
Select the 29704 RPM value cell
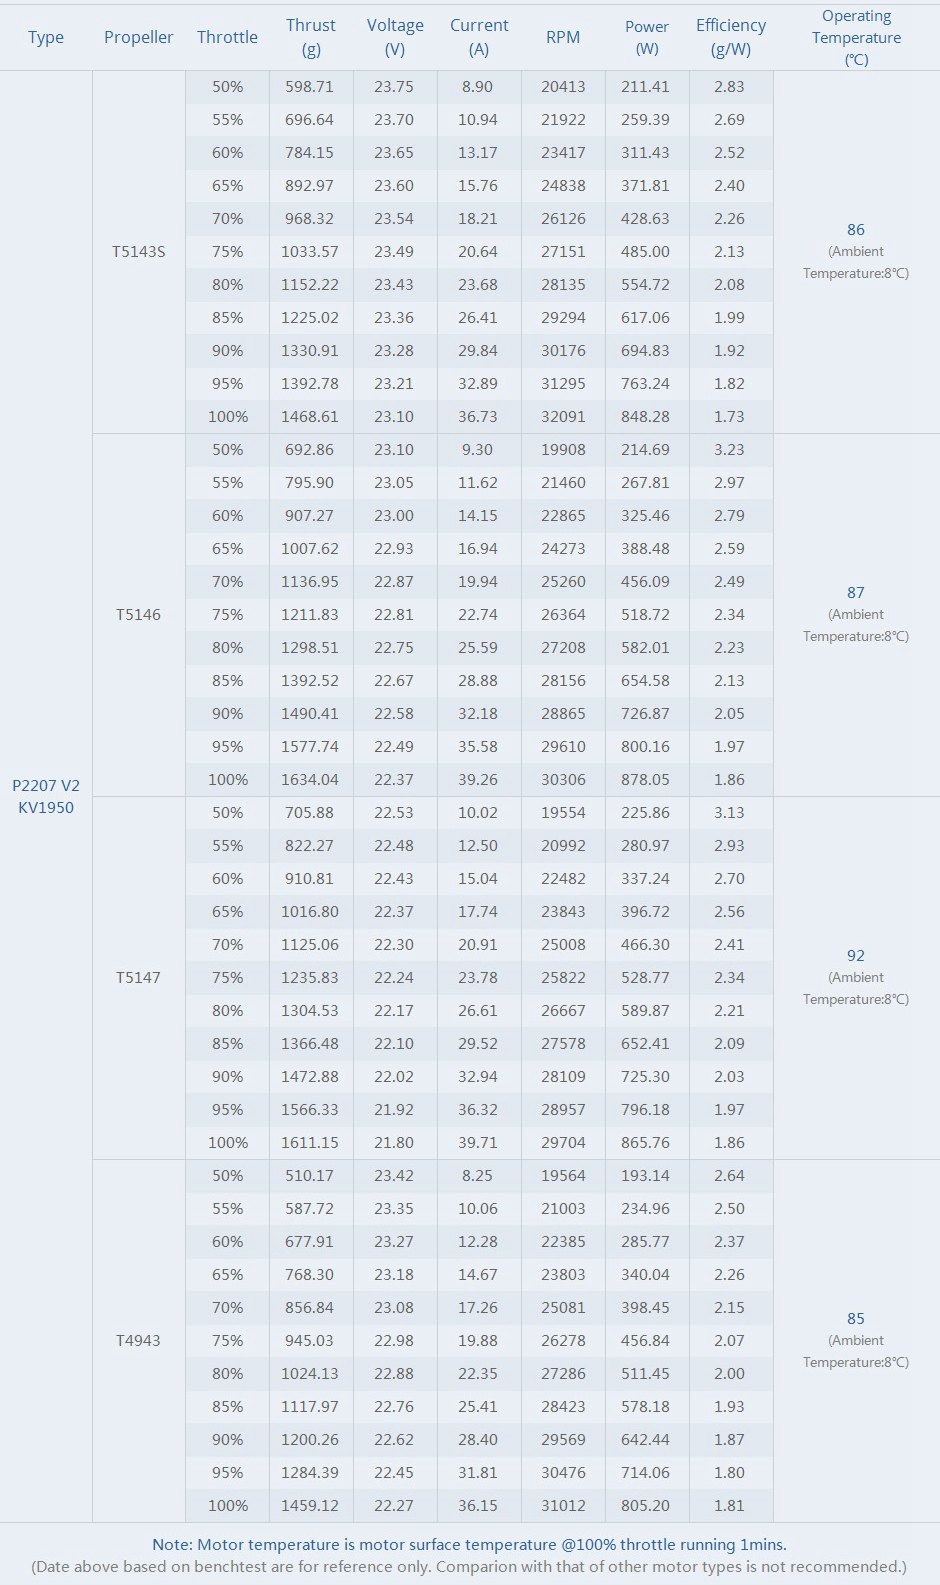563,1143
